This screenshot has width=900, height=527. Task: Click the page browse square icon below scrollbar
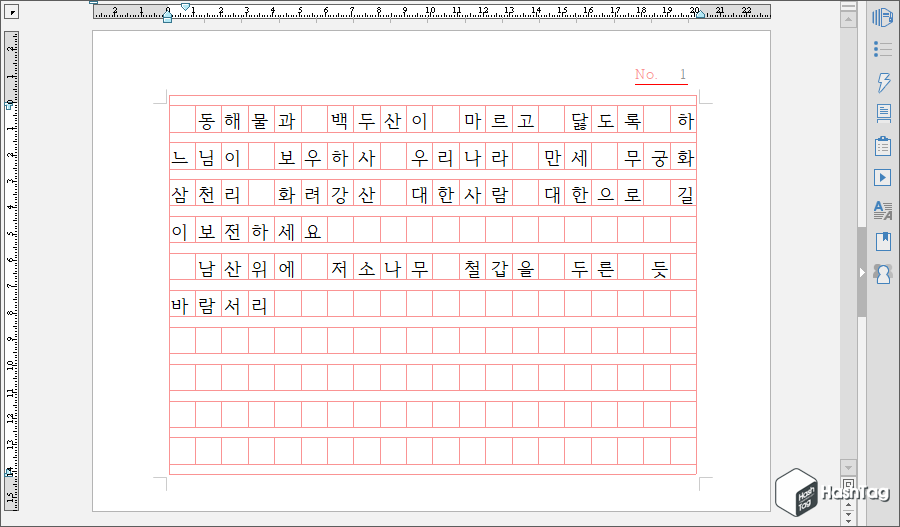(x=848, y=485)
